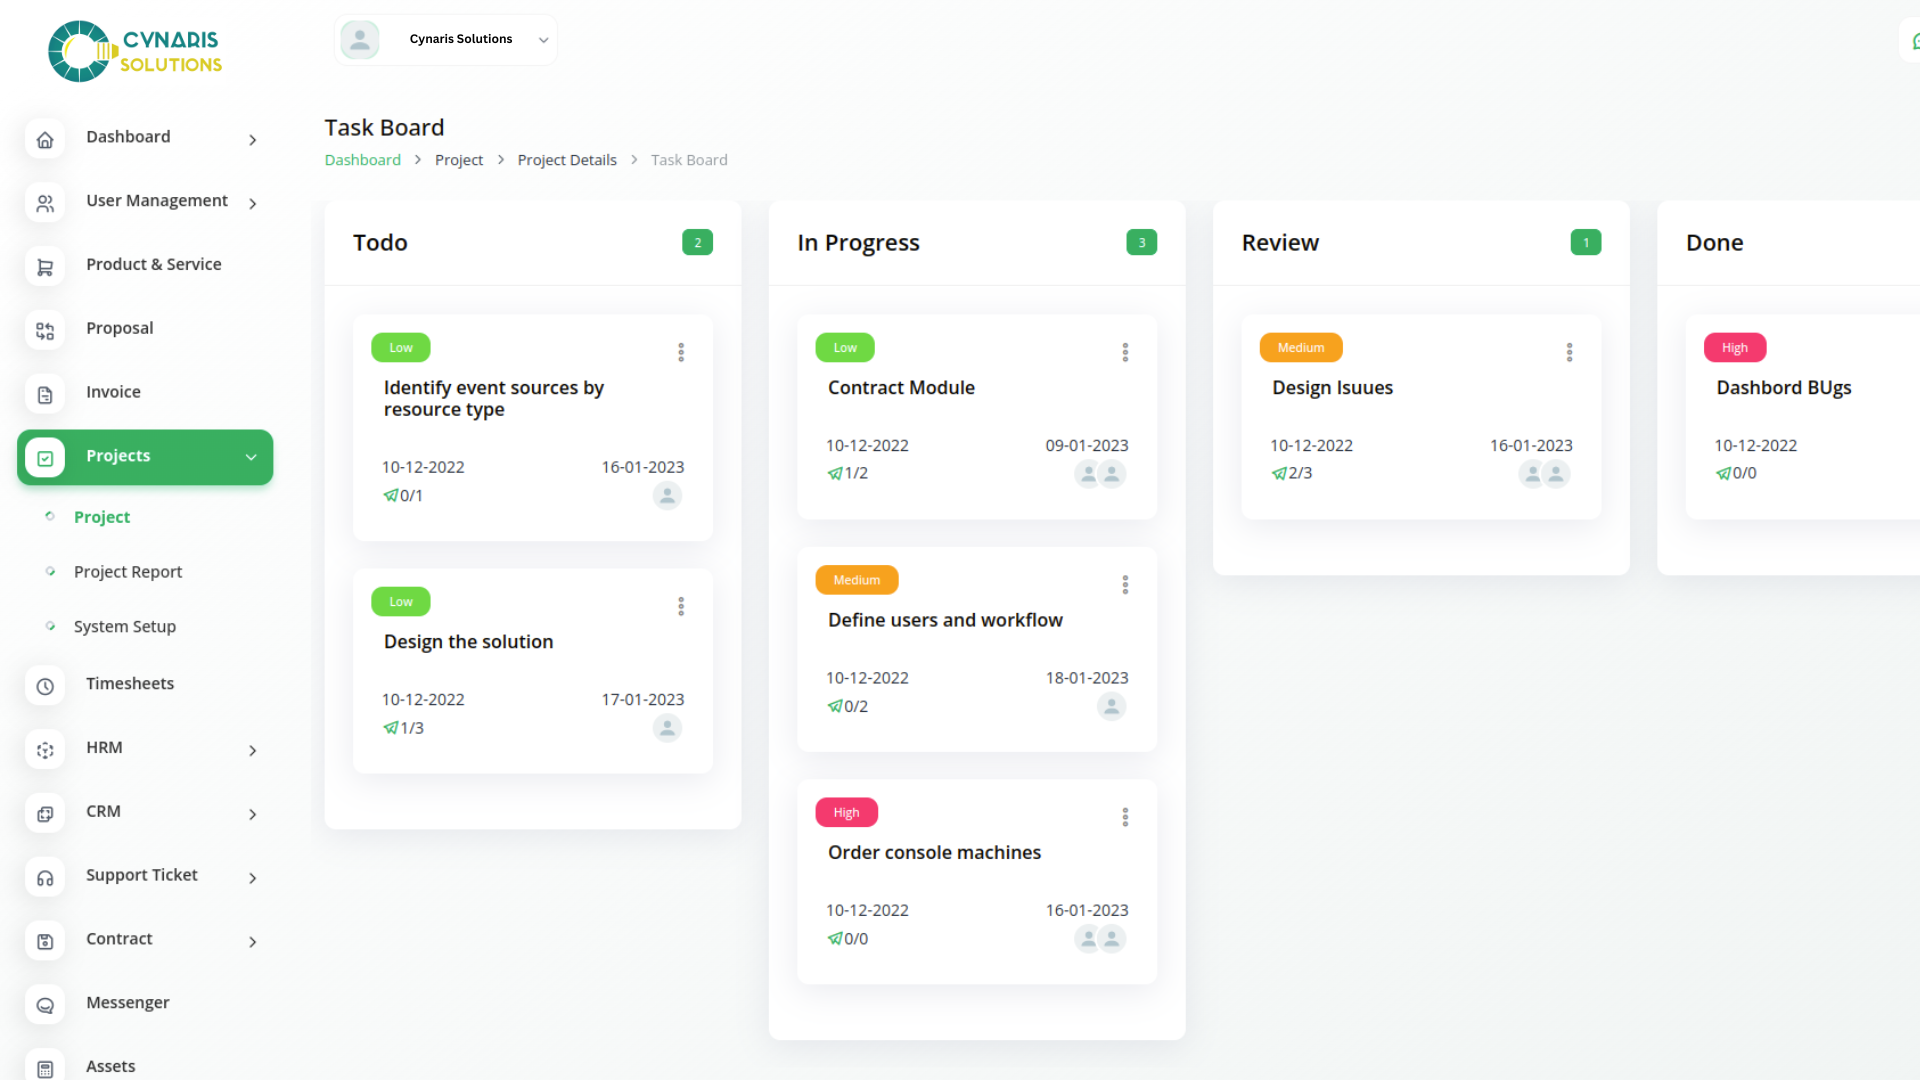Click the Messenger chat bubble icon

click(x=45, y=1005)
